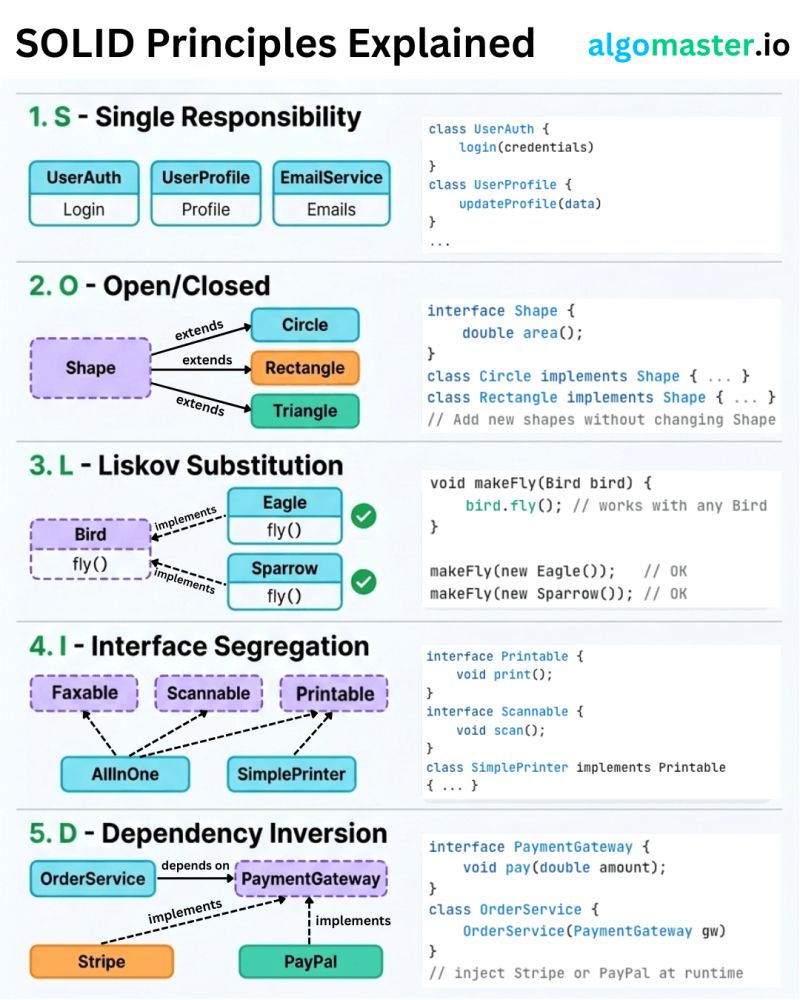Viewport: 800px width, 1000px height.
Task: Click the green checkmark next to Sparrow
Action: coord(363,582)
